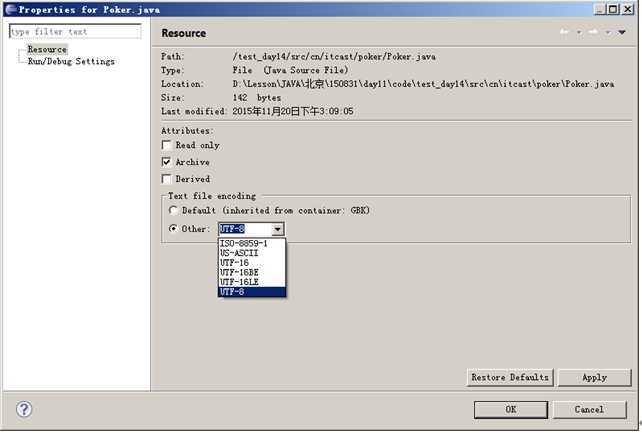This screenshot has width=642, height=433.
Task: Close the Properties for Poker.java dialog
Action: (x=628, y=9)
